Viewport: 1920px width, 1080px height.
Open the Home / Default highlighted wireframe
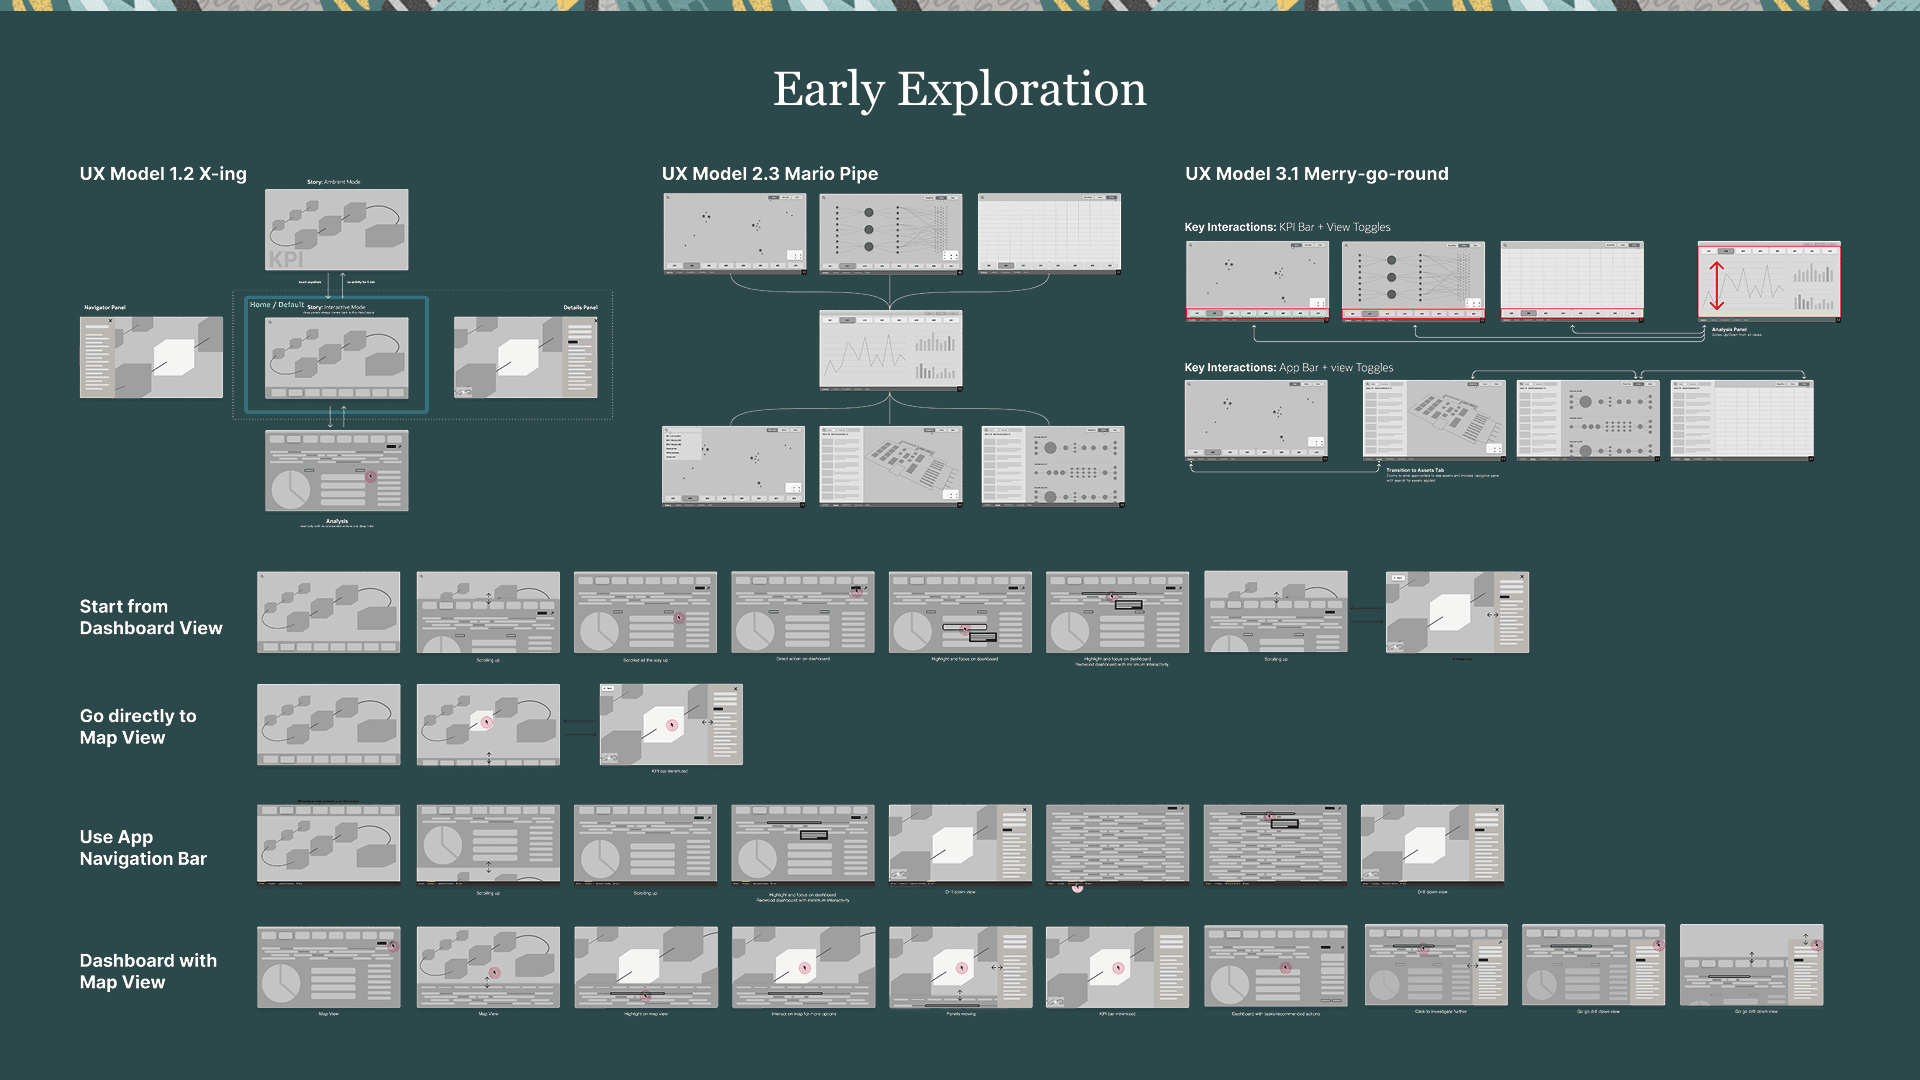[x=337, y=355]
